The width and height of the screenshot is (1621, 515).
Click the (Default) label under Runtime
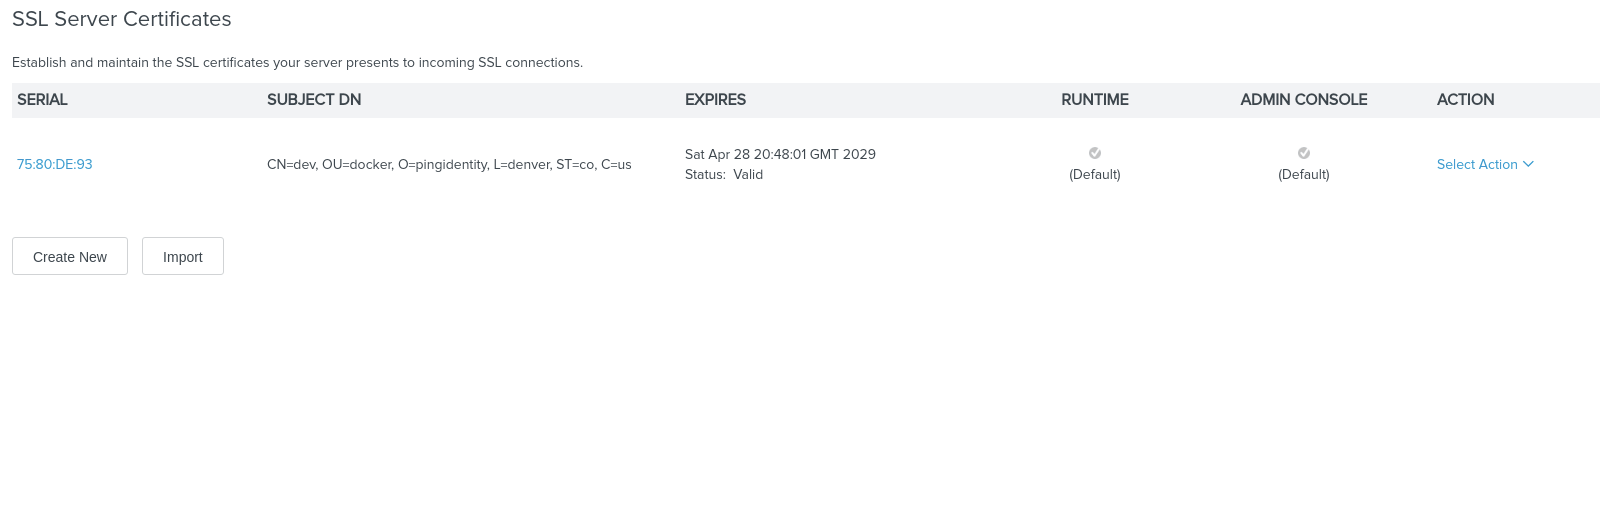click(x=1095, y=174)
